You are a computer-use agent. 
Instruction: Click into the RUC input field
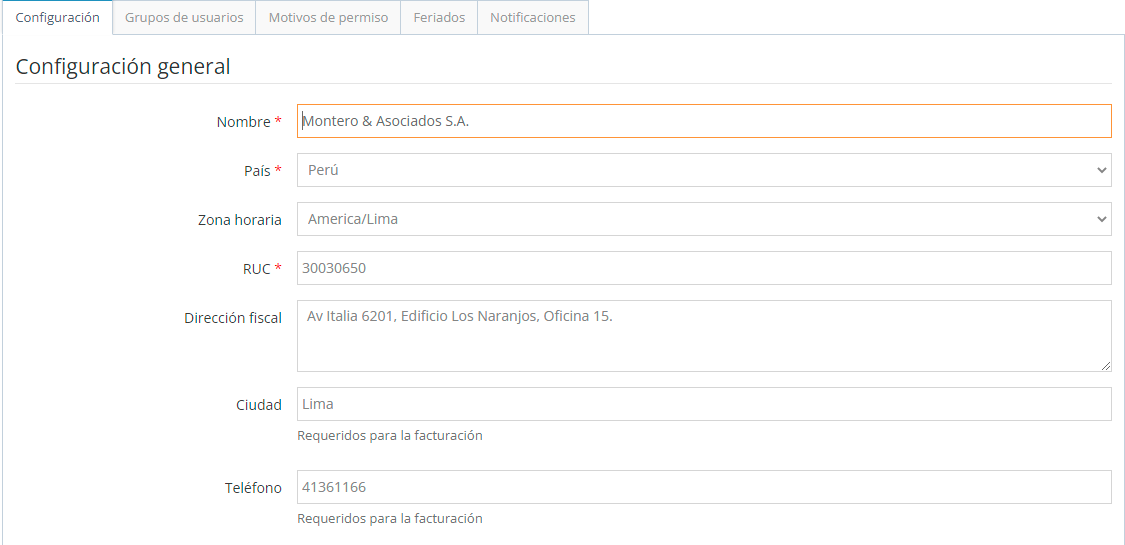[x=704, y=268]
